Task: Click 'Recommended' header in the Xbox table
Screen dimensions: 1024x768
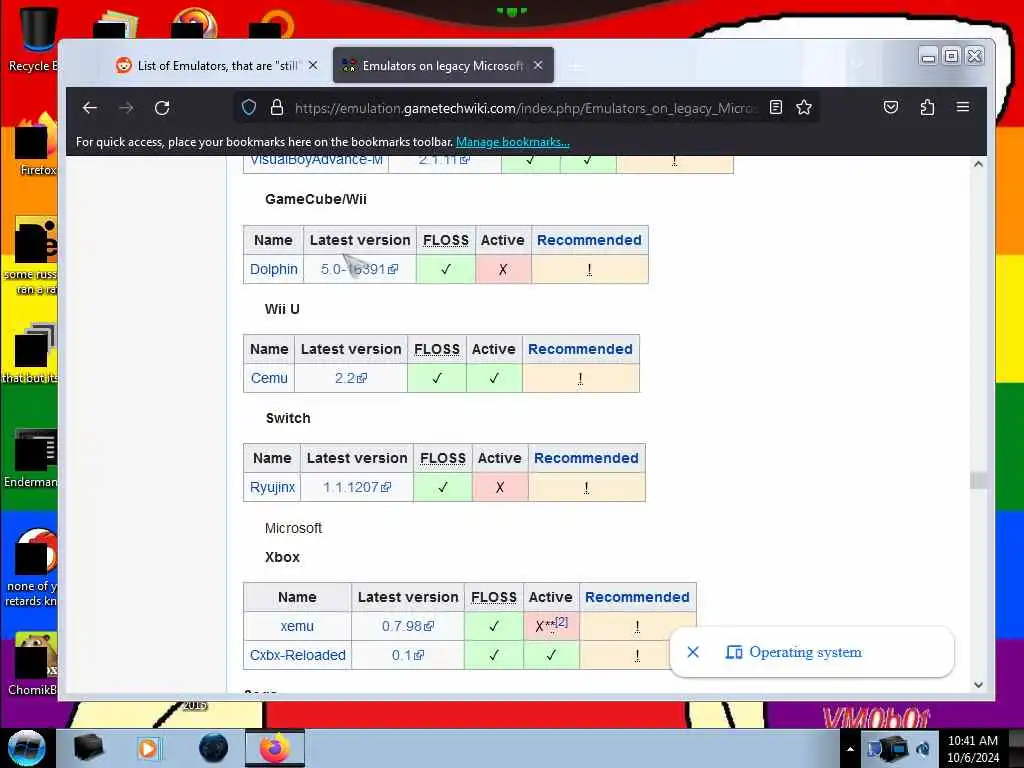Action: coord(637,598)
